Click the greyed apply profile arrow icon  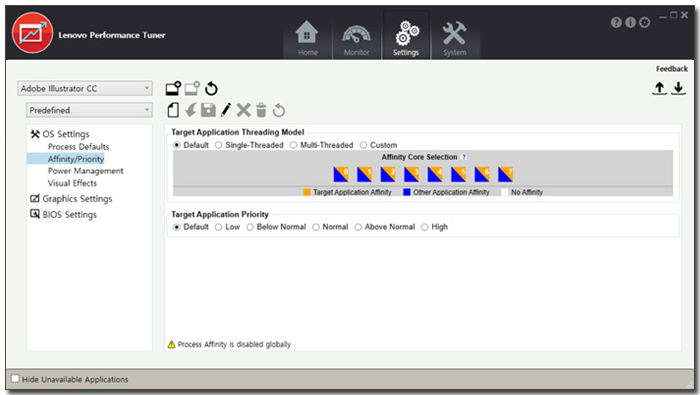191,110
